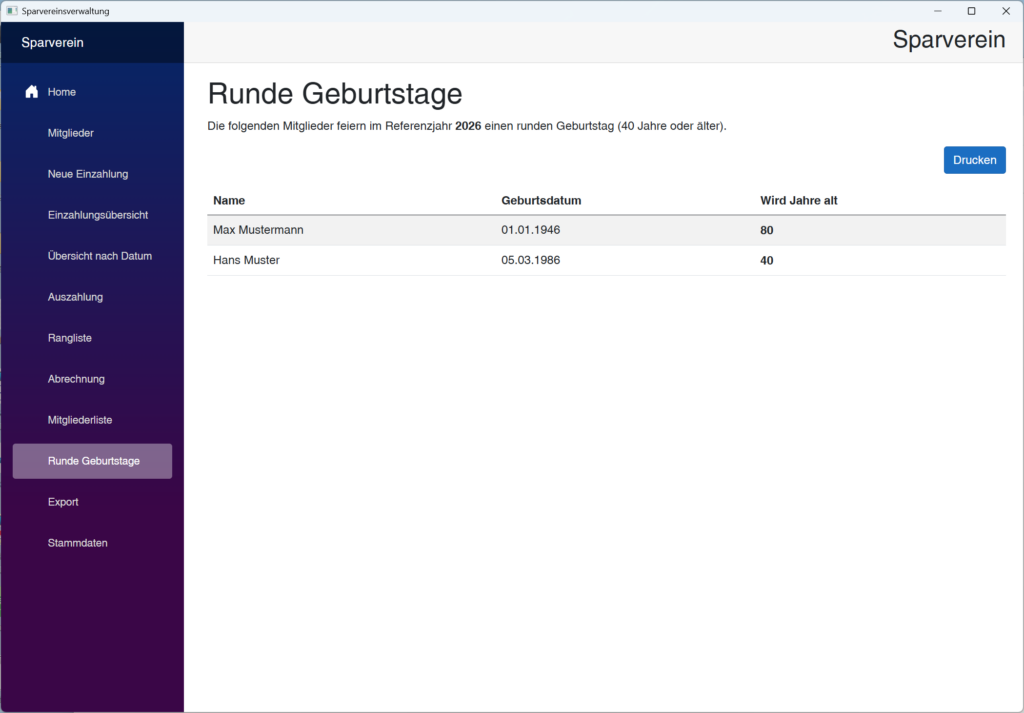Select Mitgliederliste from the sidebar
The height and width of the screenshot is (713, 1024).
80,420
